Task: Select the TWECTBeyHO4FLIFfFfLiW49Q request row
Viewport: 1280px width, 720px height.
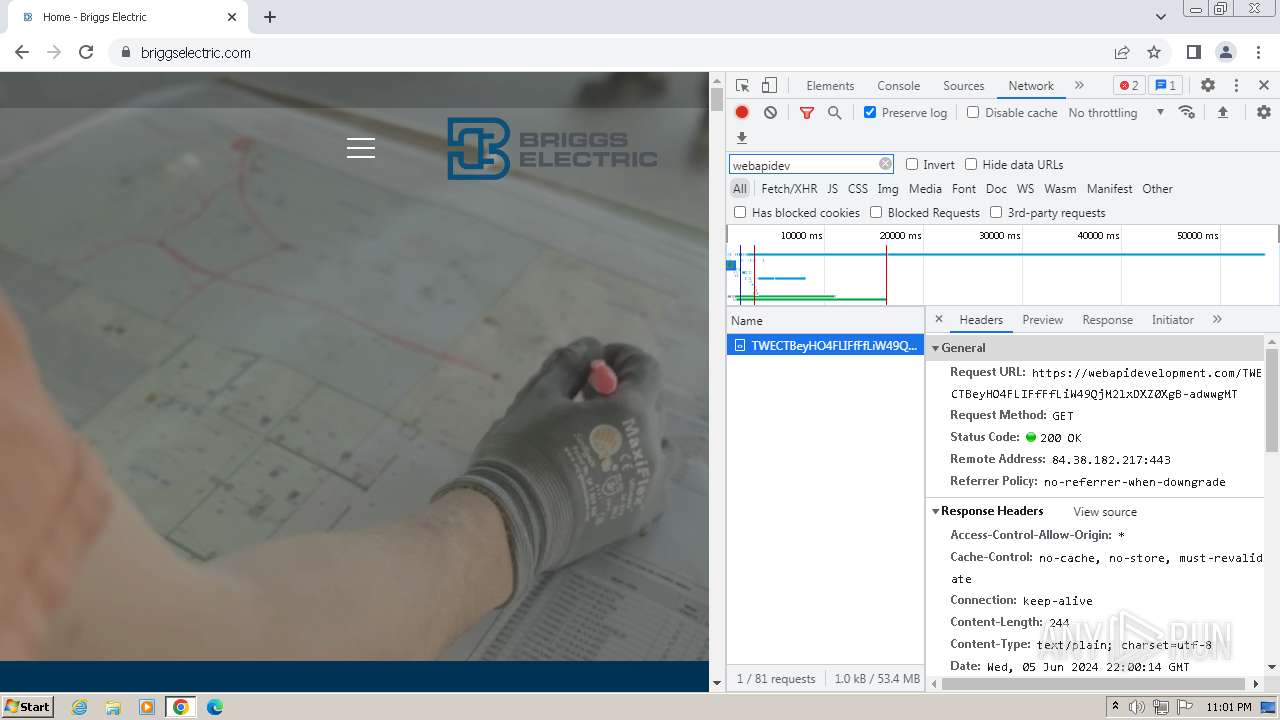Action: coord(825,345)
